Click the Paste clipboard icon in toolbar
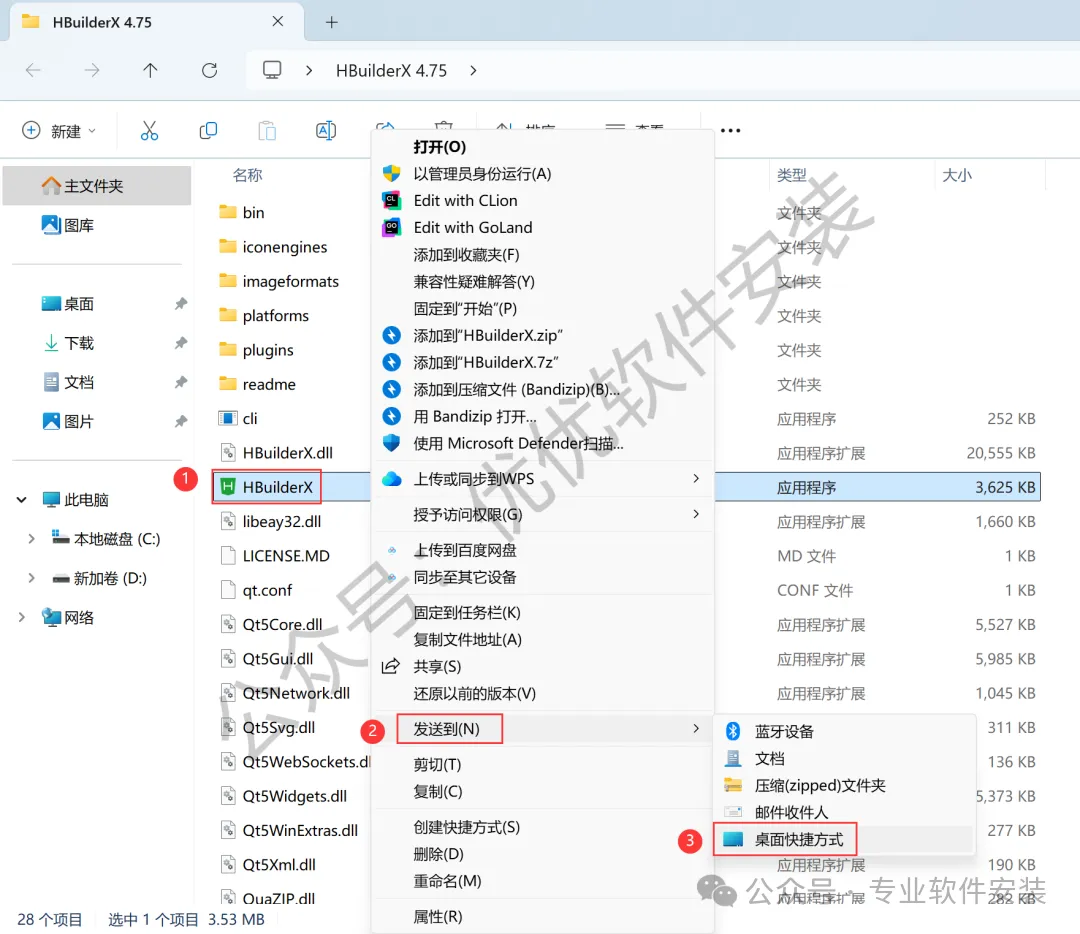The height and width of the screenshot is (934, 1080). coord(267,131)
